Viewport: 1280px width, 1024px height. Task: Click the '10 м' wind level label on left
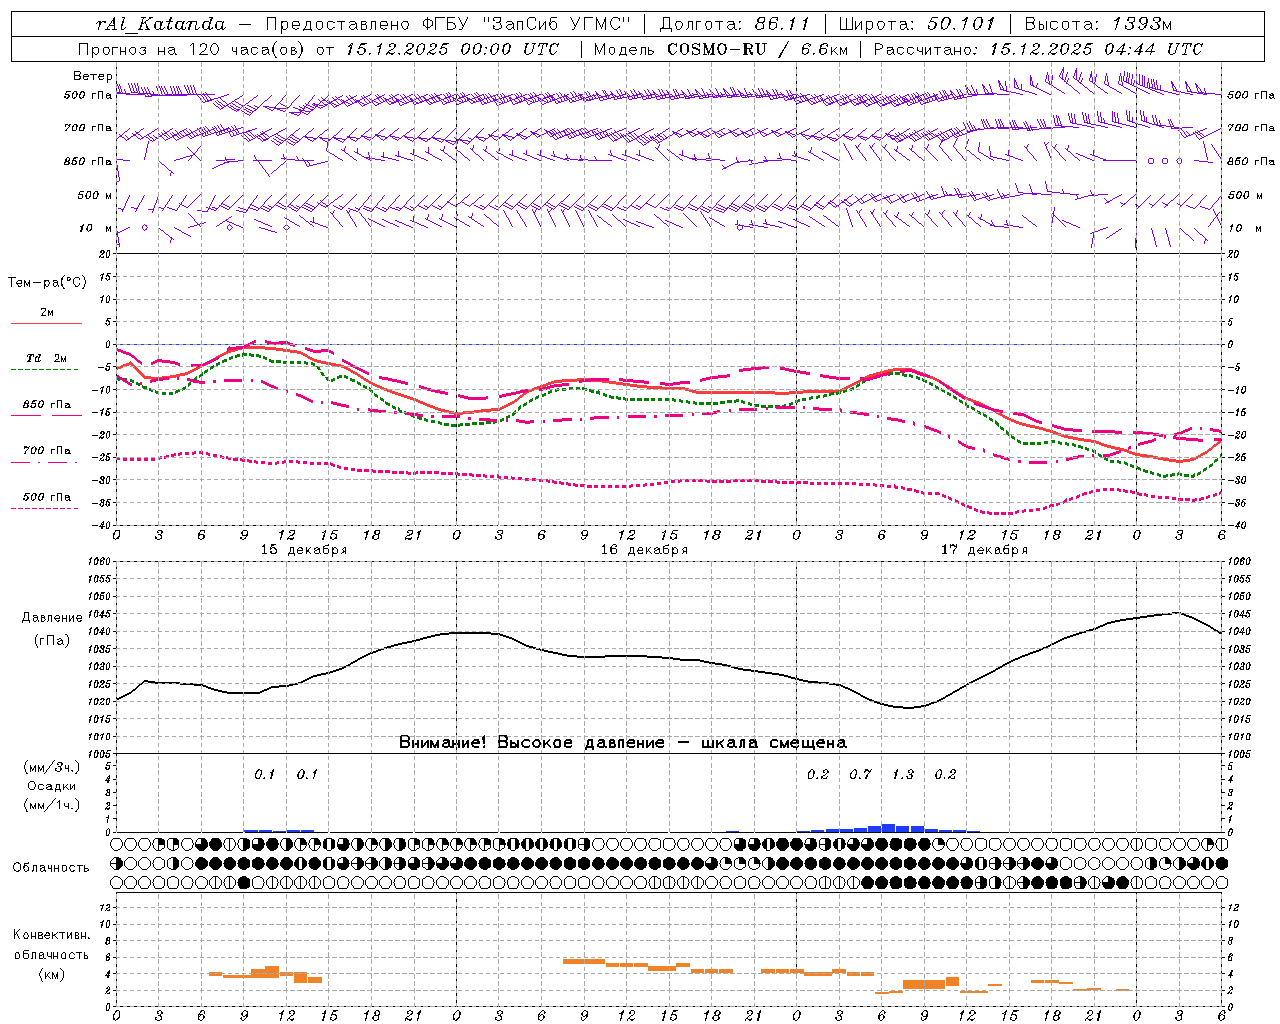tap(95, 228)
